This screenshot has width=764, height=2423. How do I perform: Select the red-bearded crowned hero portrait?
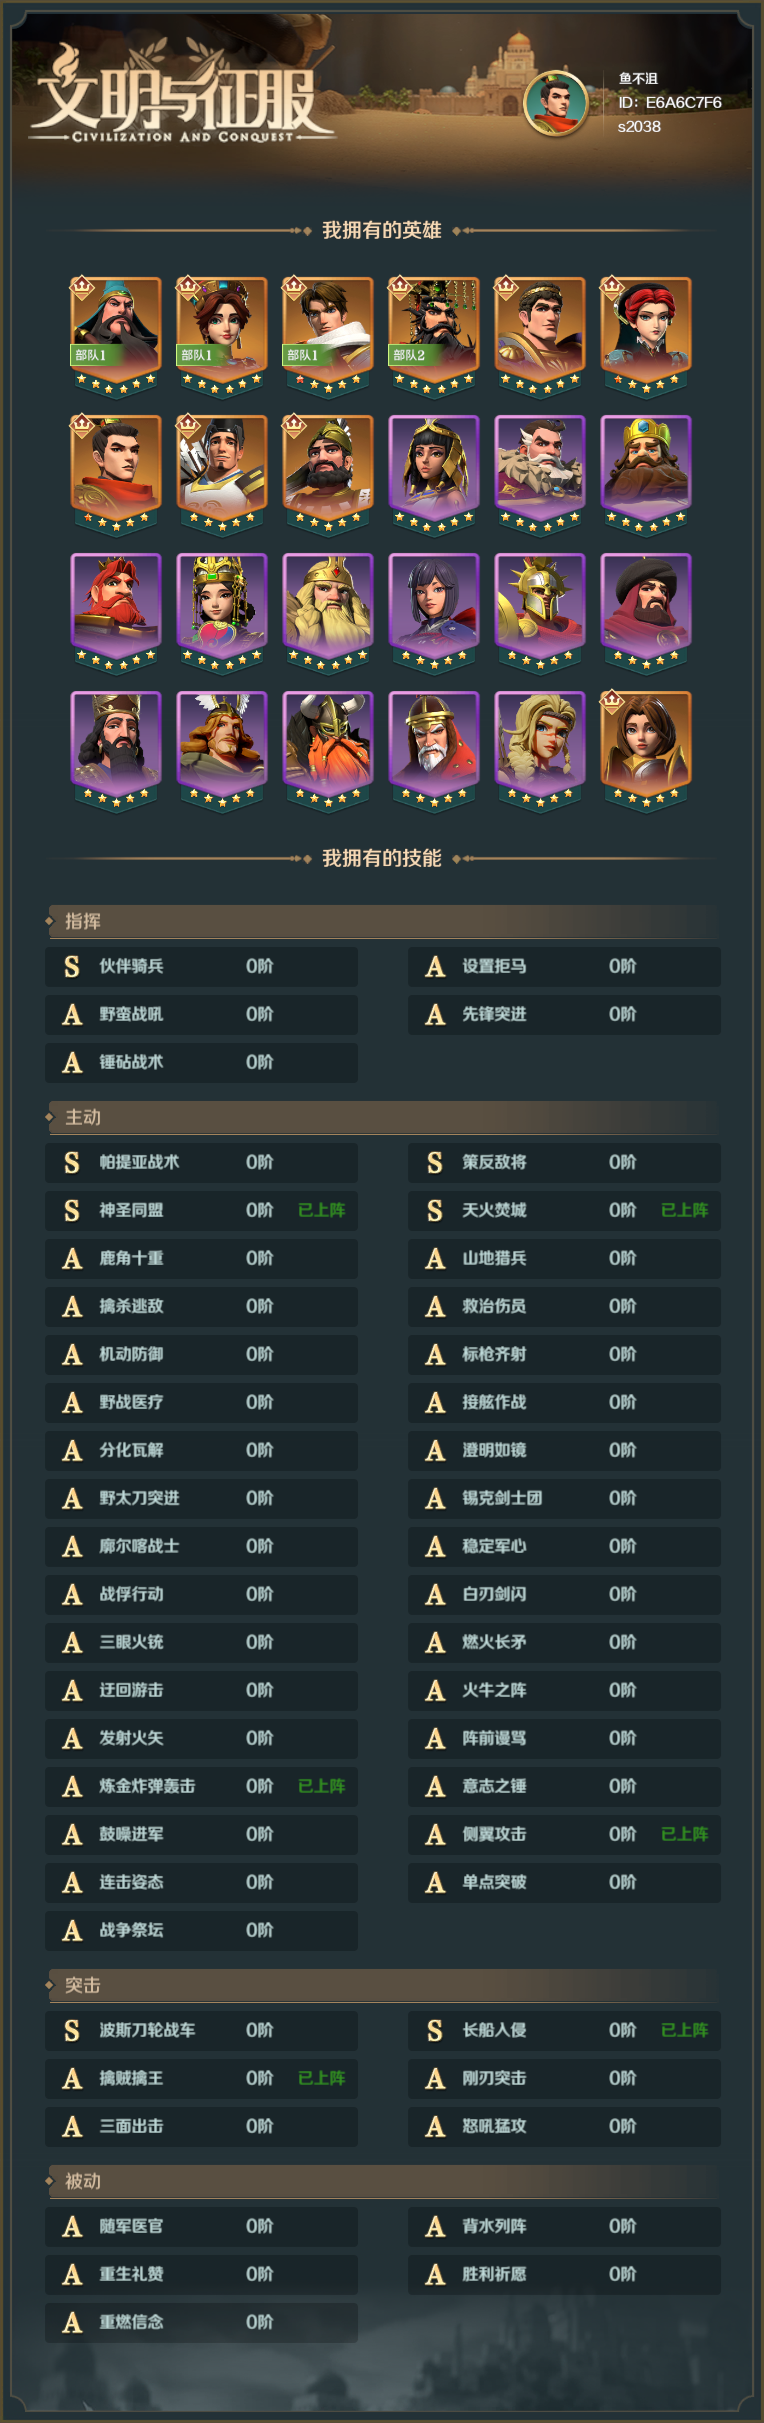click(116, 612)
